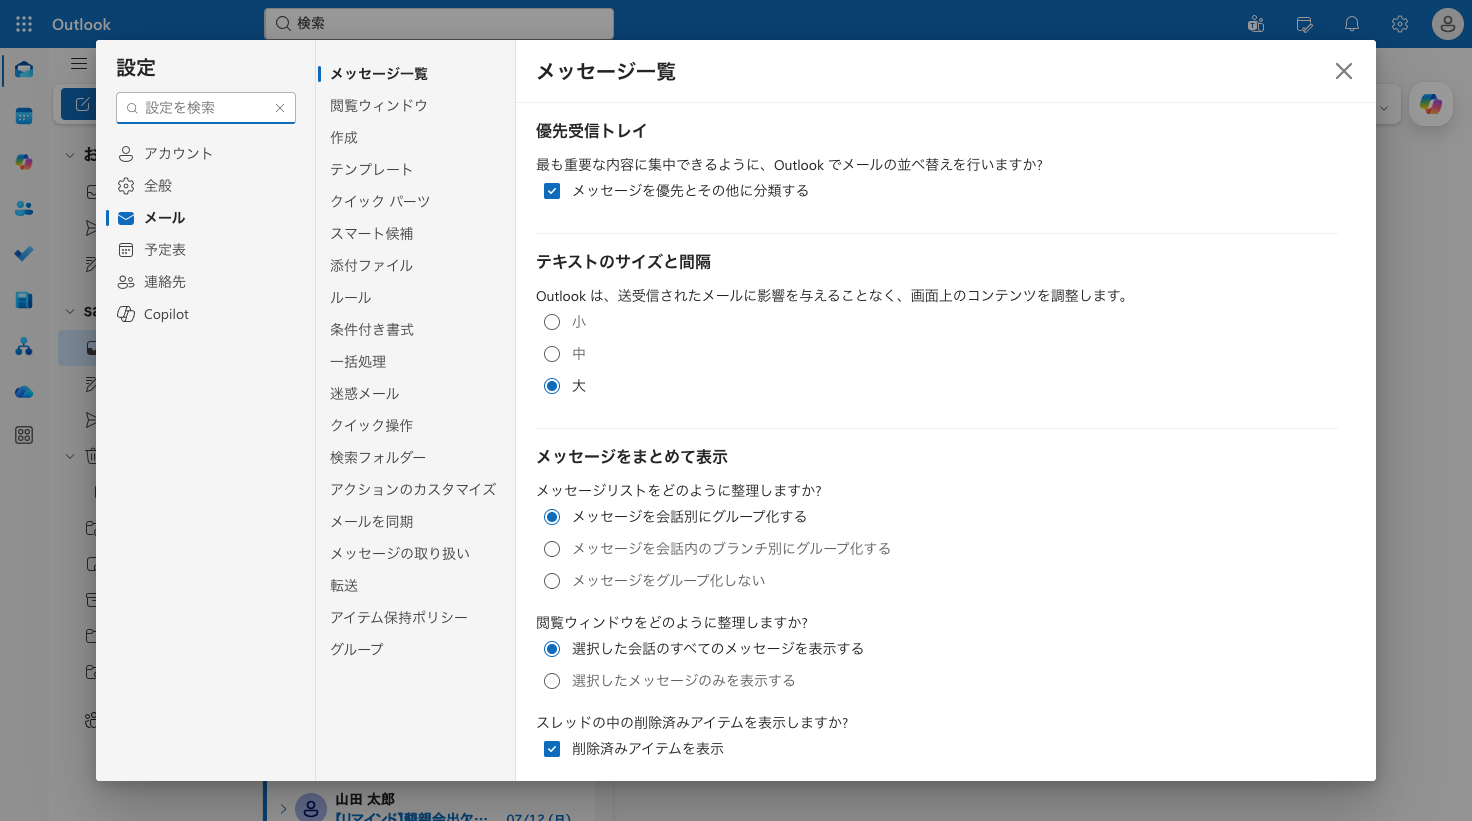
Task: Open Calendar app in left rail
Action: click(24, 116)
